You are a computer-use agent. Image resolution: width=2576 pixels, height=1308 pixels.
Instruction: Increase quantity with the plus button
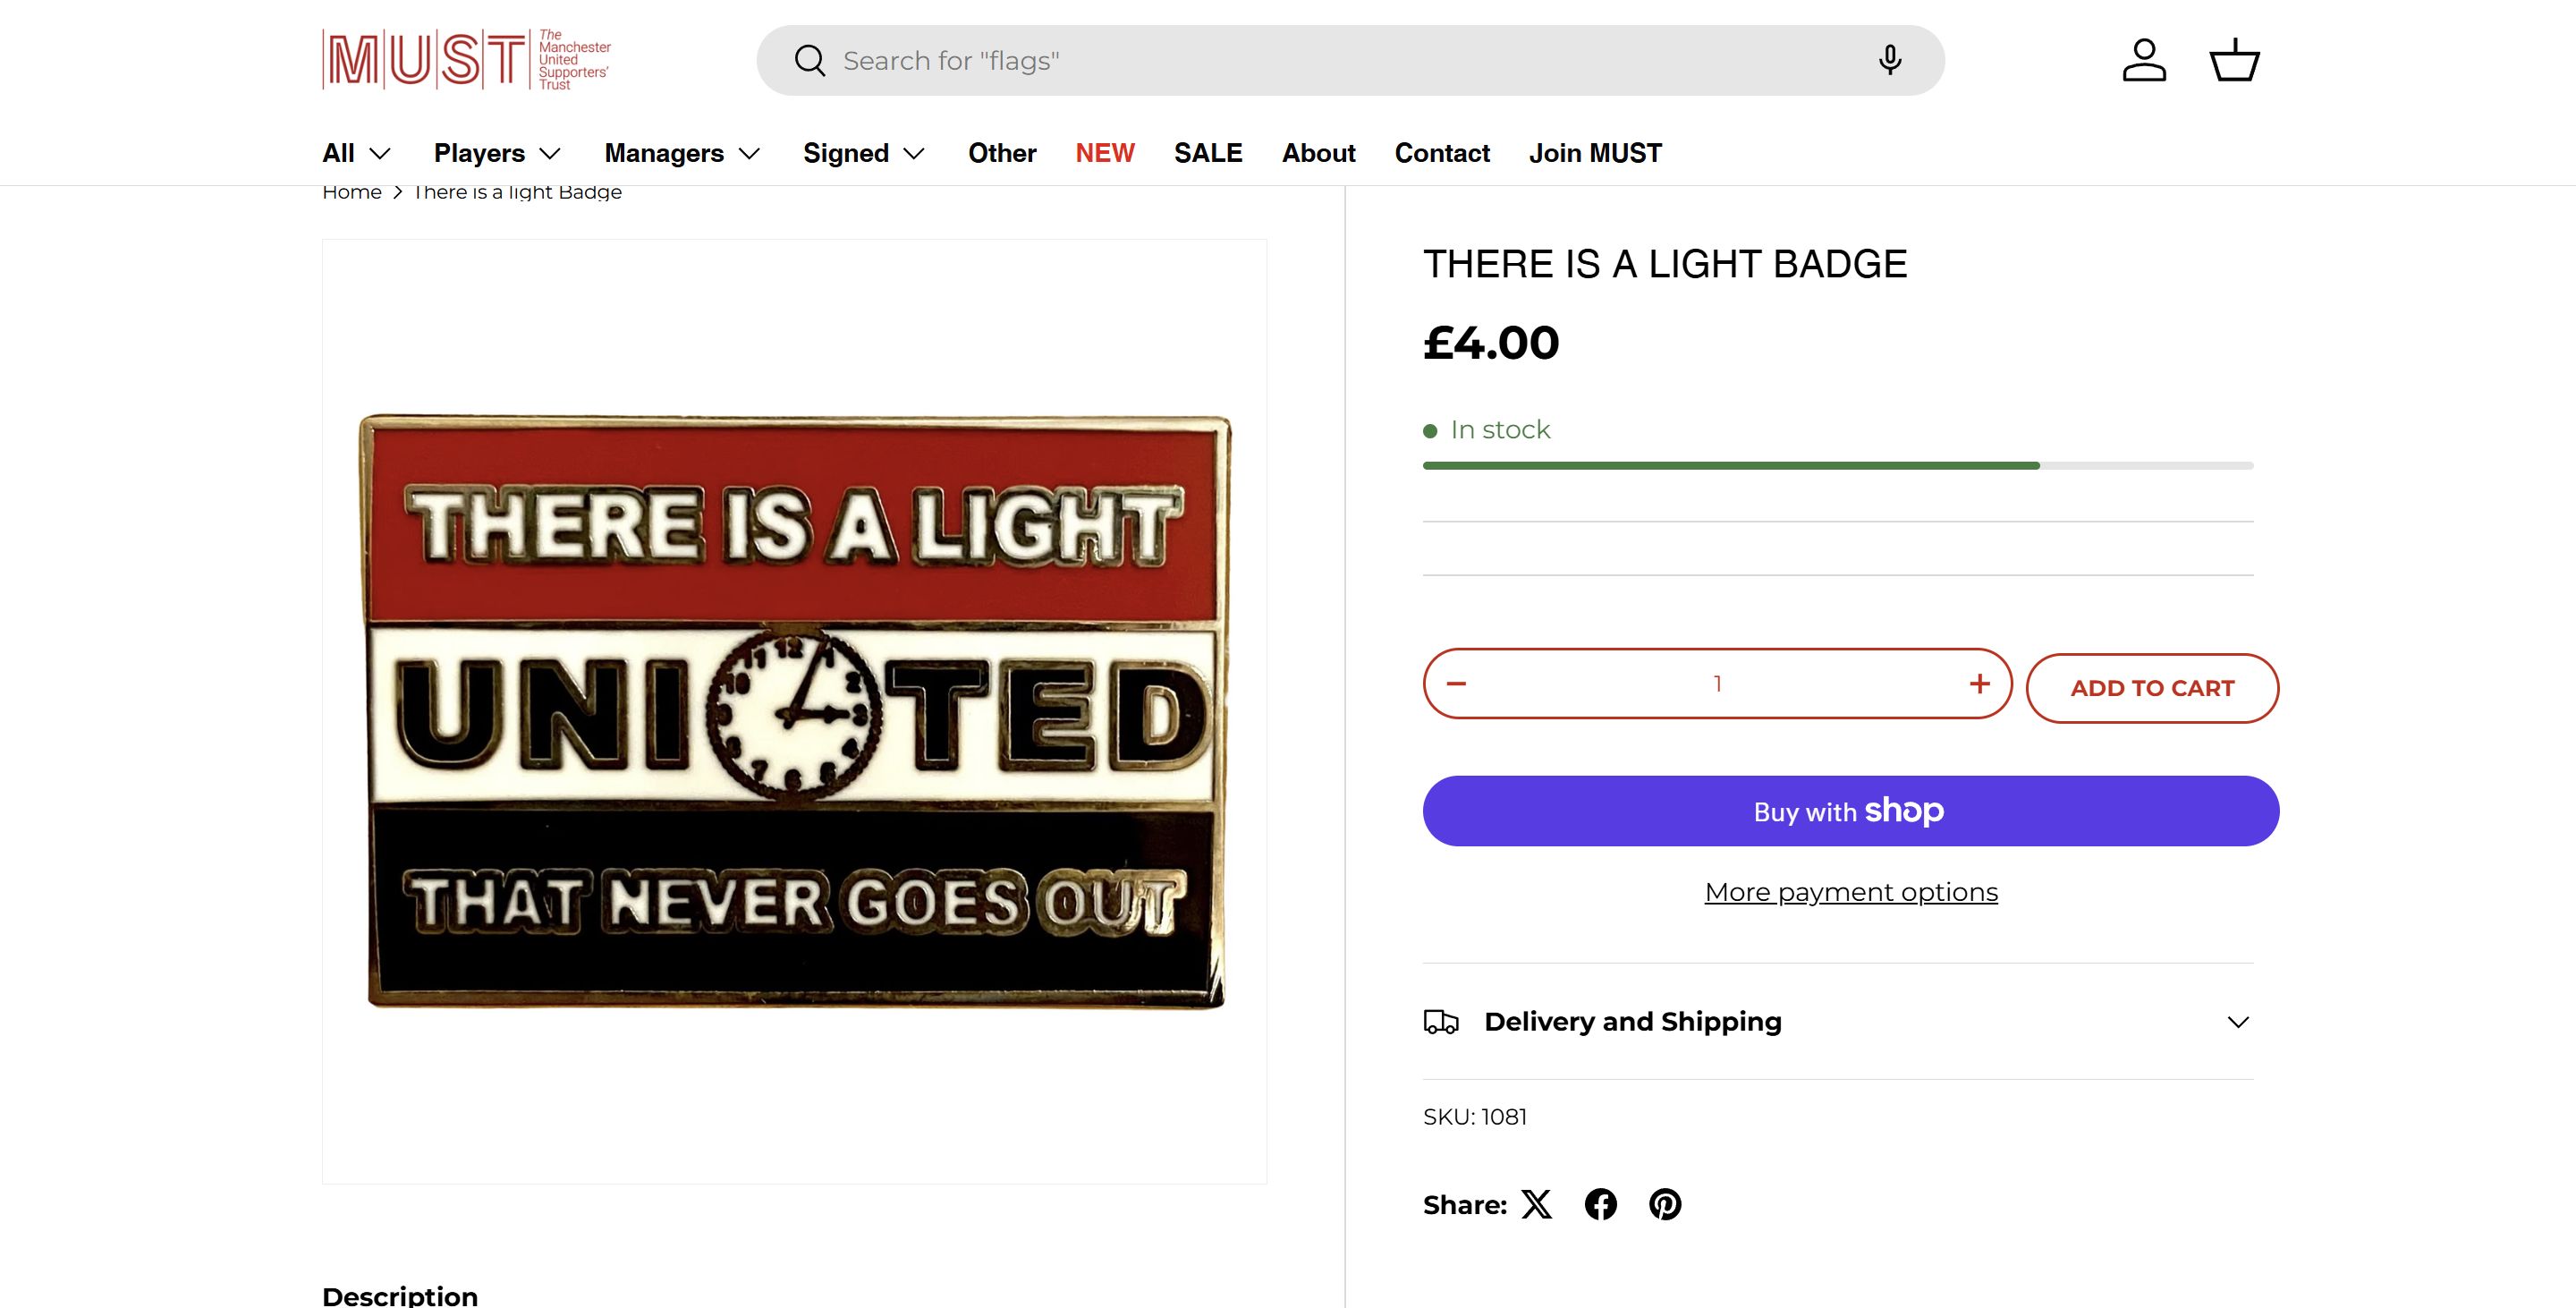tap(1979, 684)
